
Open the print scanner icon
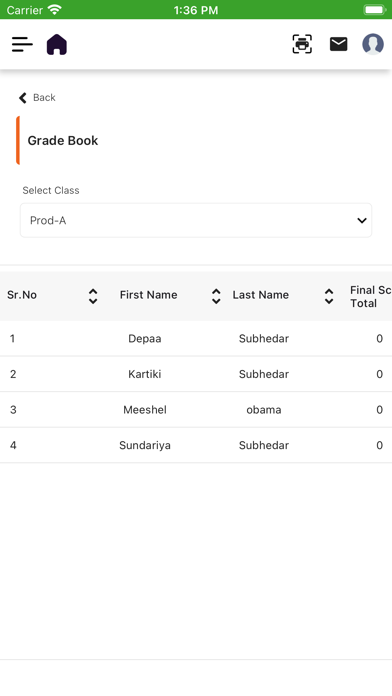(x=302, y=44)
